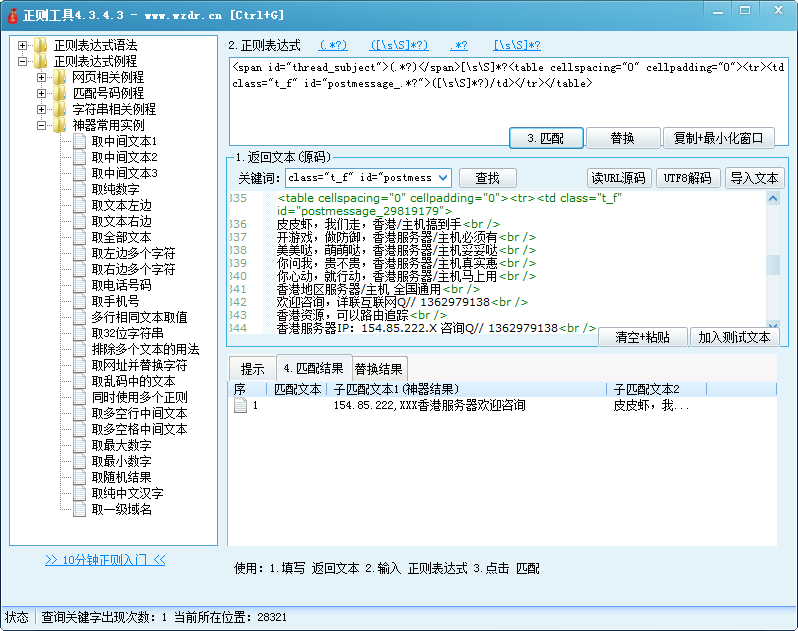
Task: Open the 关键词 keyword combo box dropdown
Action: [x=443, y=178]
